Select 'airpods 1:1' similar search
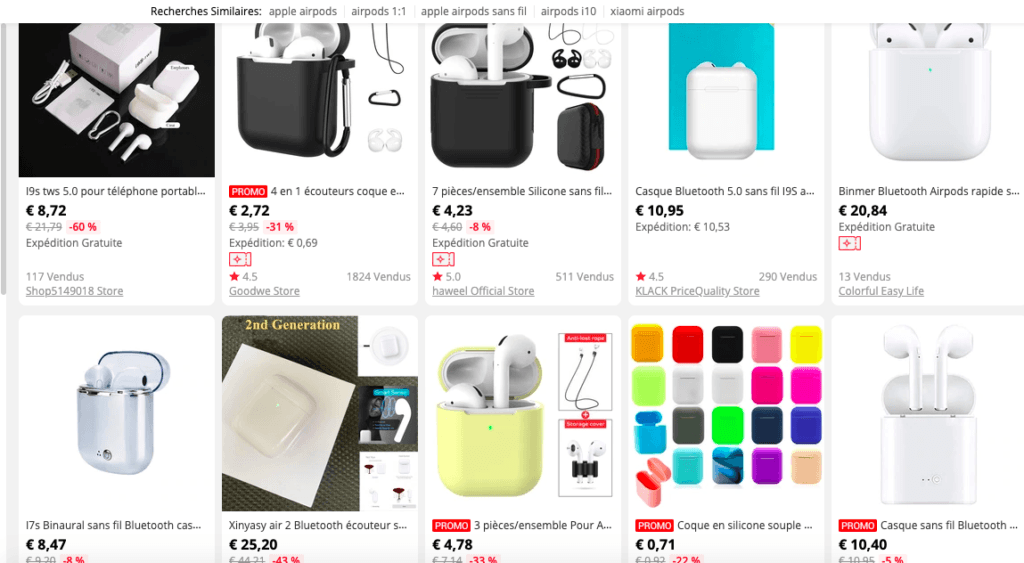This screenshot has width=1024, height=563. 379,11
